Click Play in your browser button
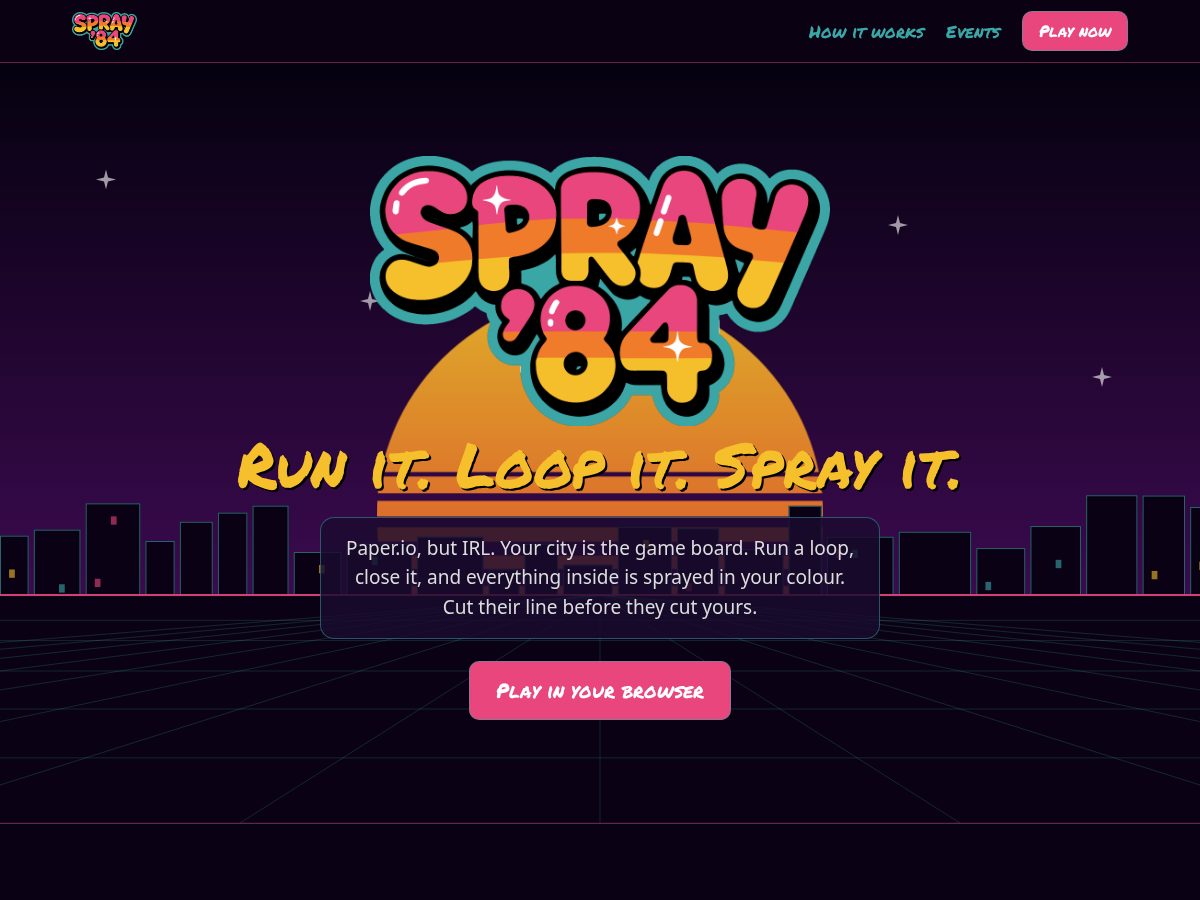The width and height of the screenshot is (1200, 900). [600, 690]
